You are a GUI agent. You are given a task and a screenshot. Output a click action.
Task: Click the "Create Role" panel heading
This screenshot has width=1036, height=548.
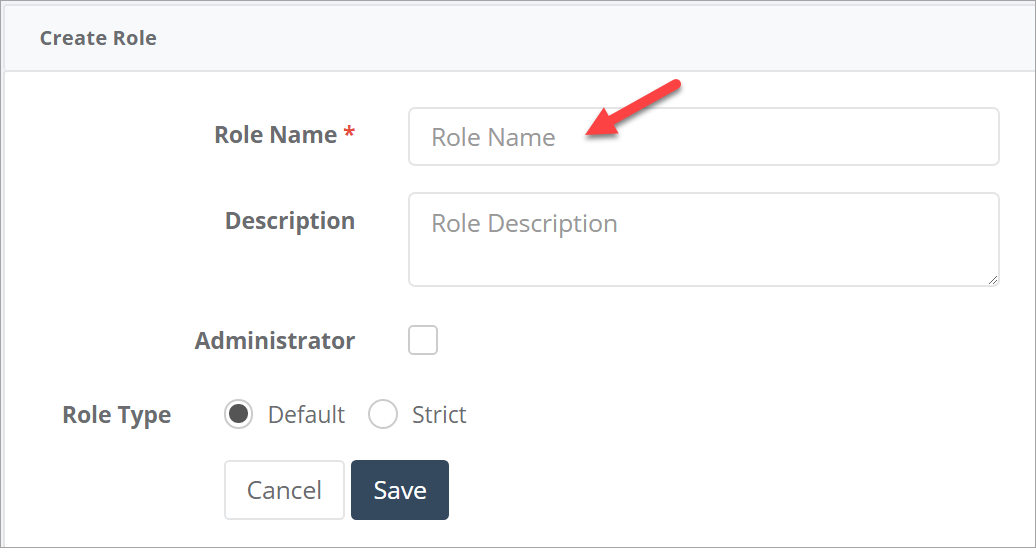98,39
